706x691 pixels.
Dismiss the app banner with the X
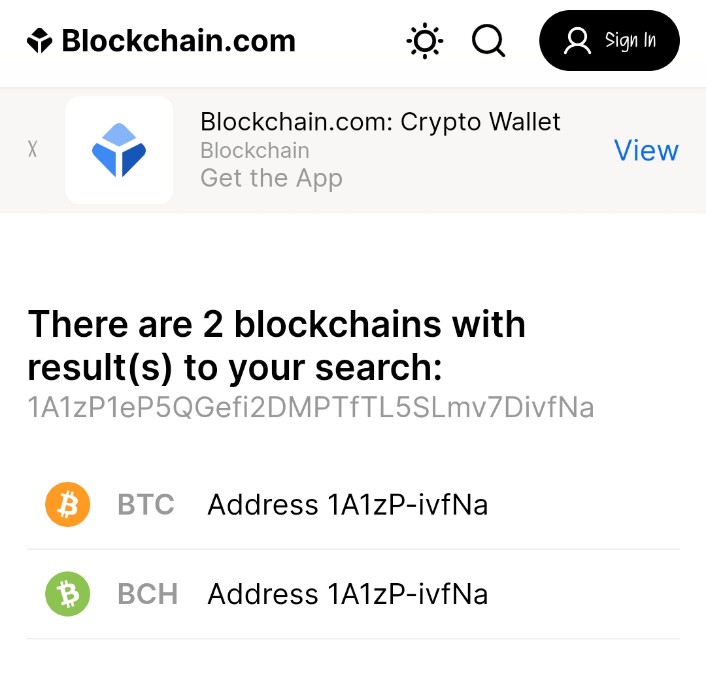point(33,150)
